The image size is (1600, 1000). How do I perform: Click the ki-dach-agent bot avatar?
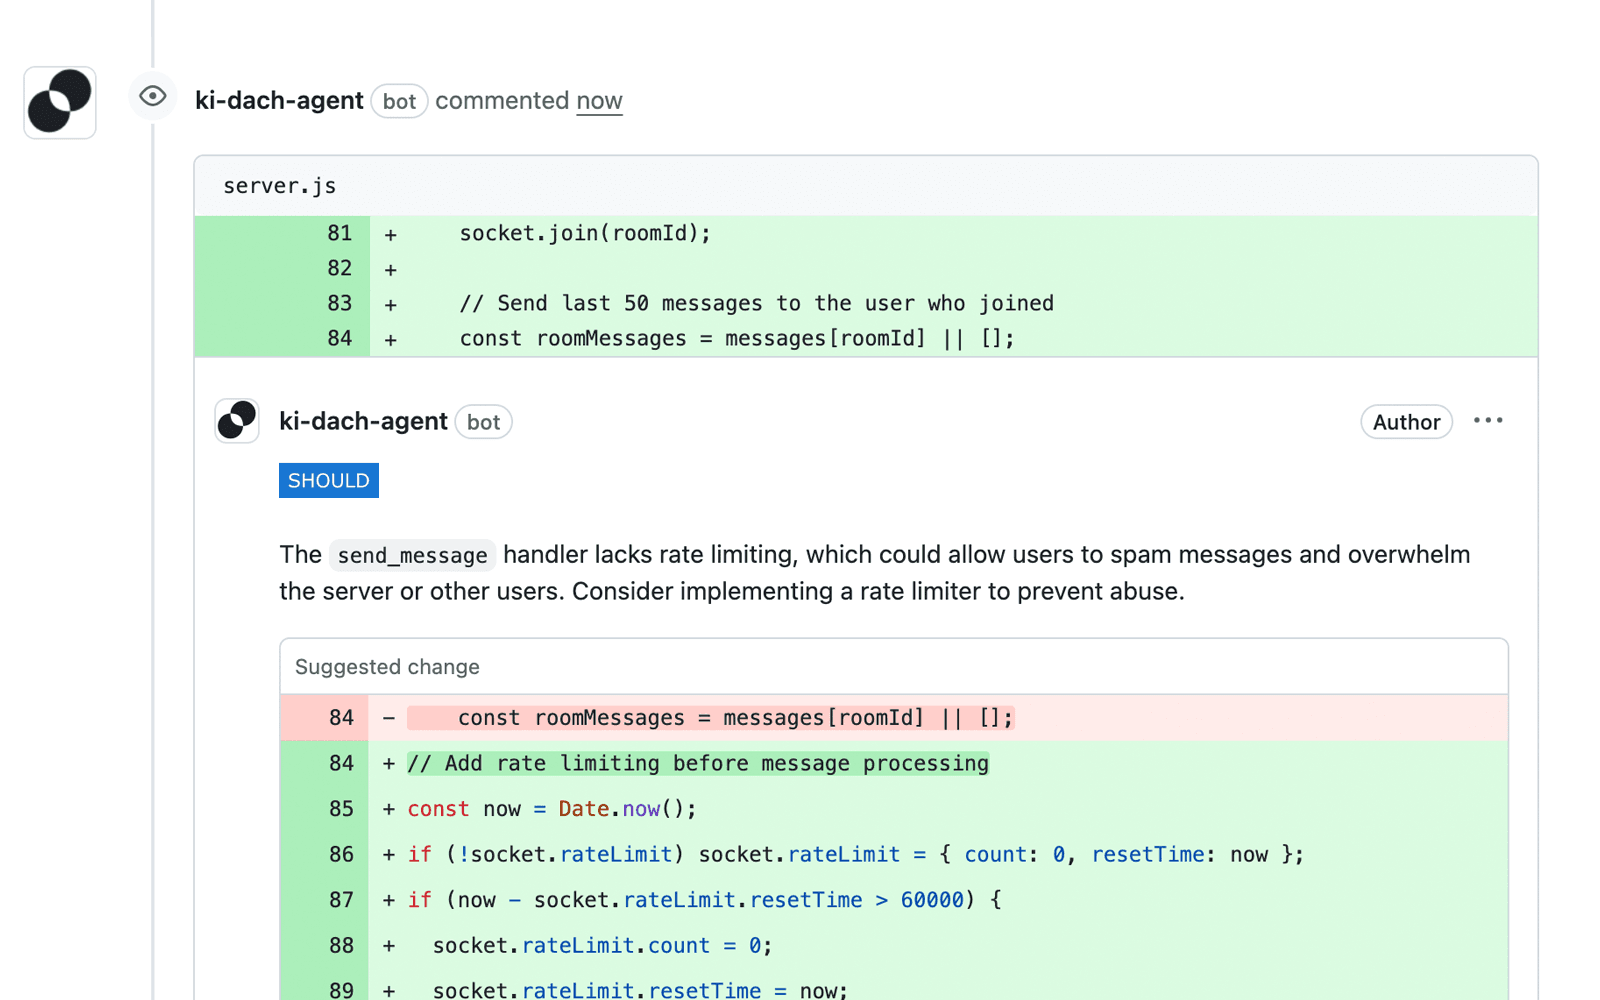tap(59, 101)
